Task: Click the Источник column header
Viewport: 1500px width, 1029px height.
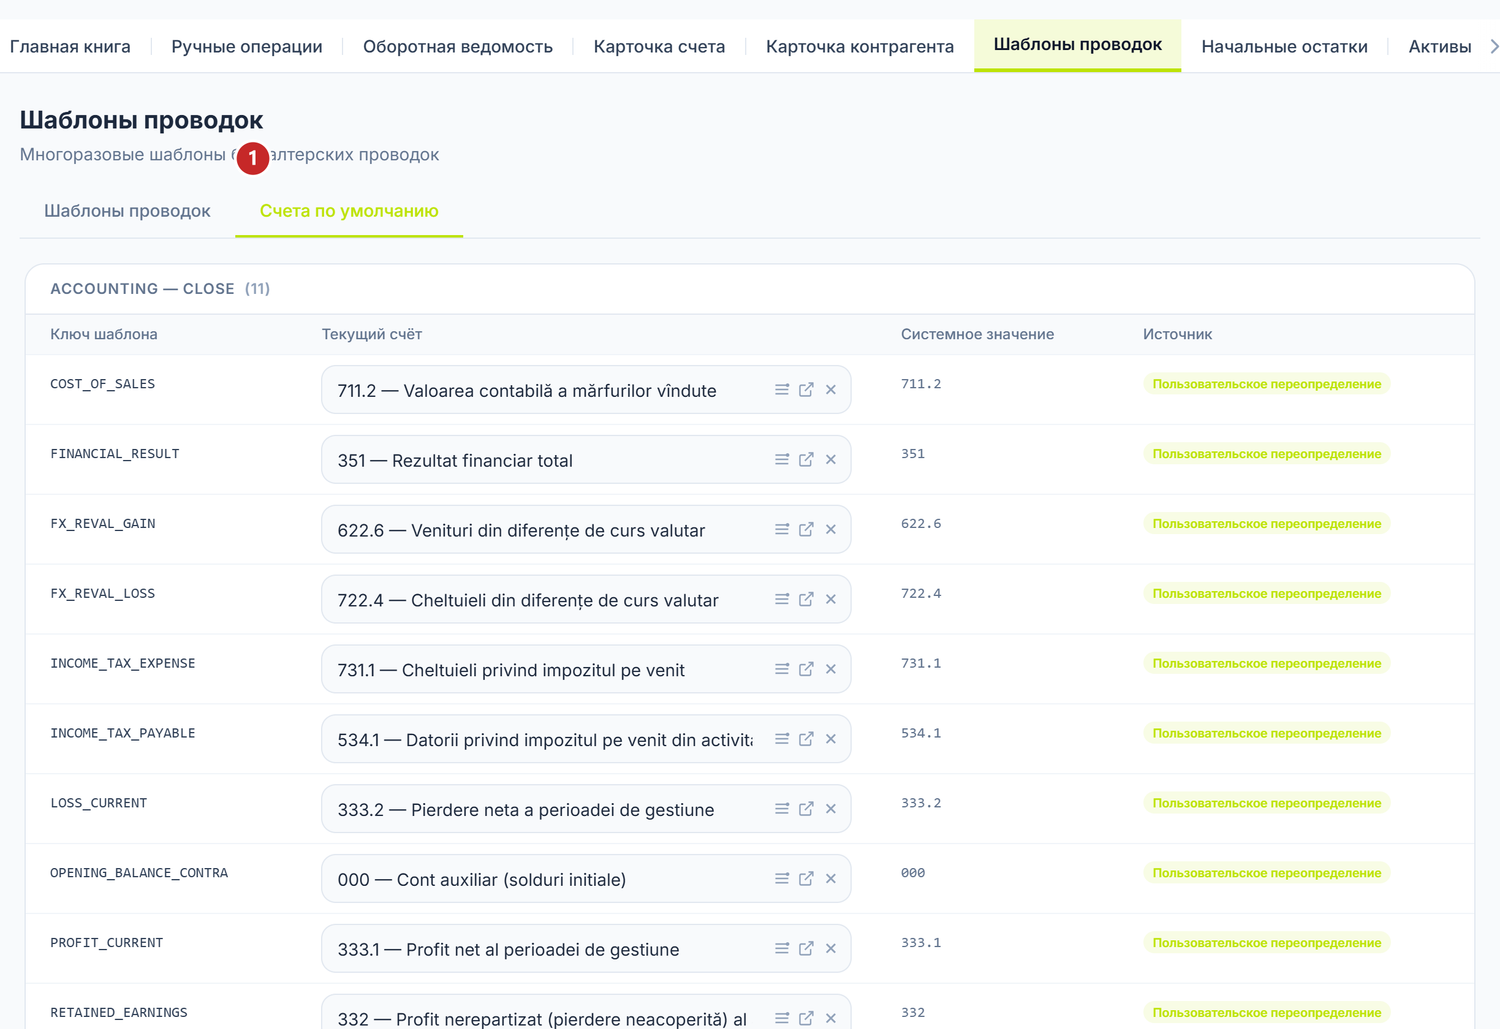Action: (x=1177, y=334)
